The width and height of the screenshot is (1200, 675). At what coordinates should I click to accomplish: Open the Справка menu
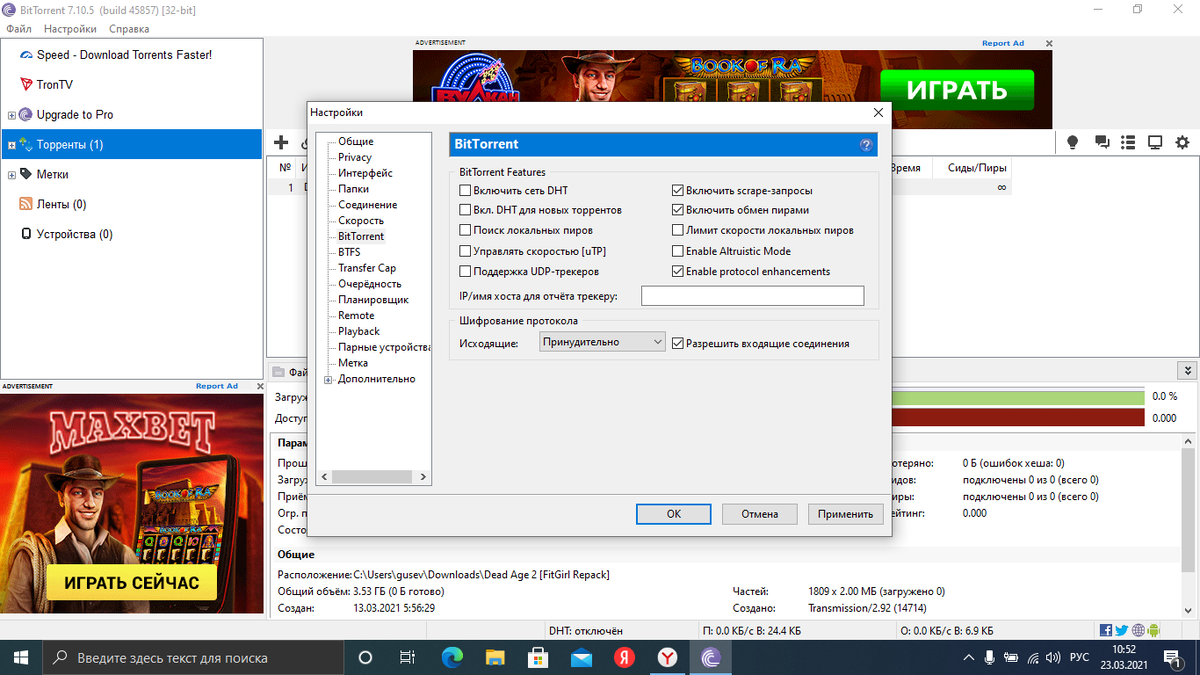[129, 29]
